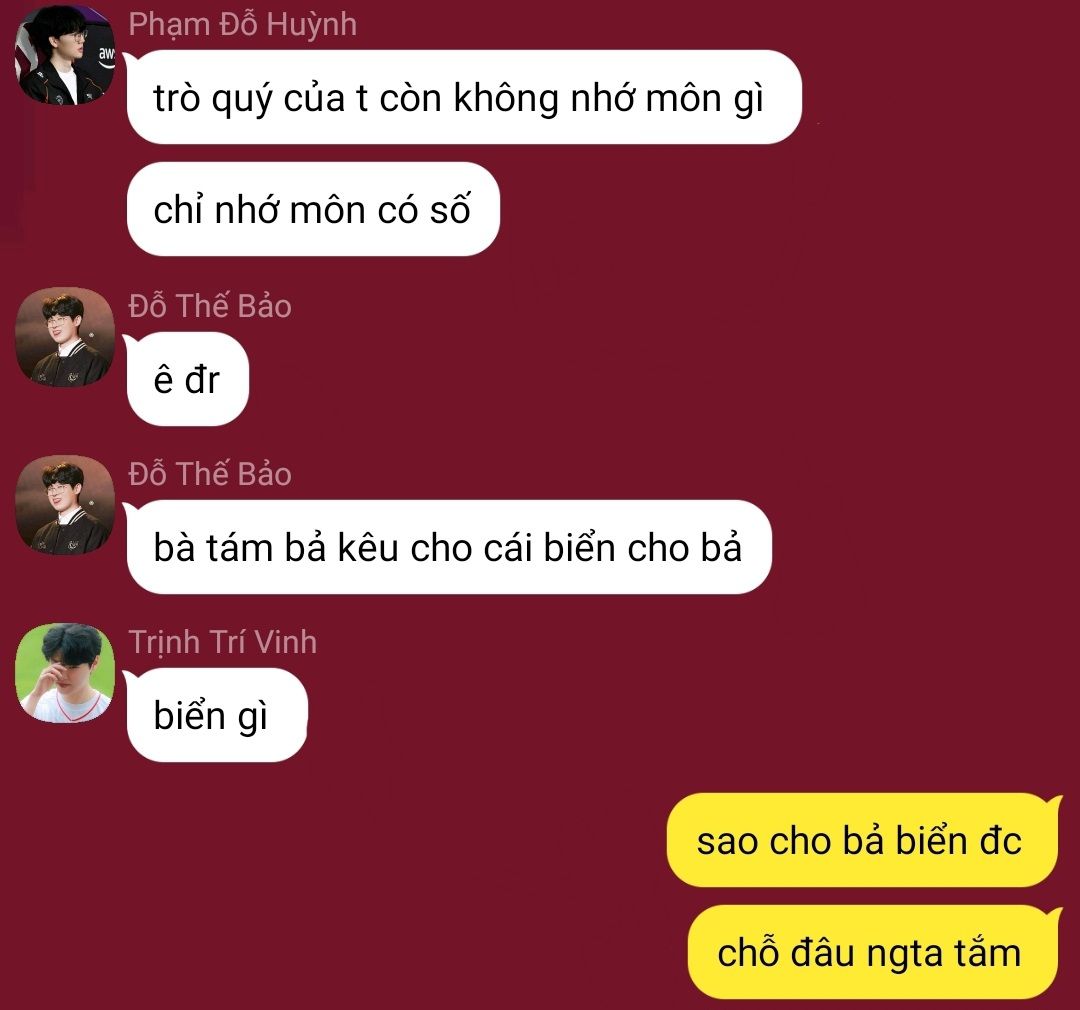The height and width of the screenshot is (1010, 1080).
Task: Select the yellow message 'chỗ đâu ngta tắm'
Action: pos(873,952)
